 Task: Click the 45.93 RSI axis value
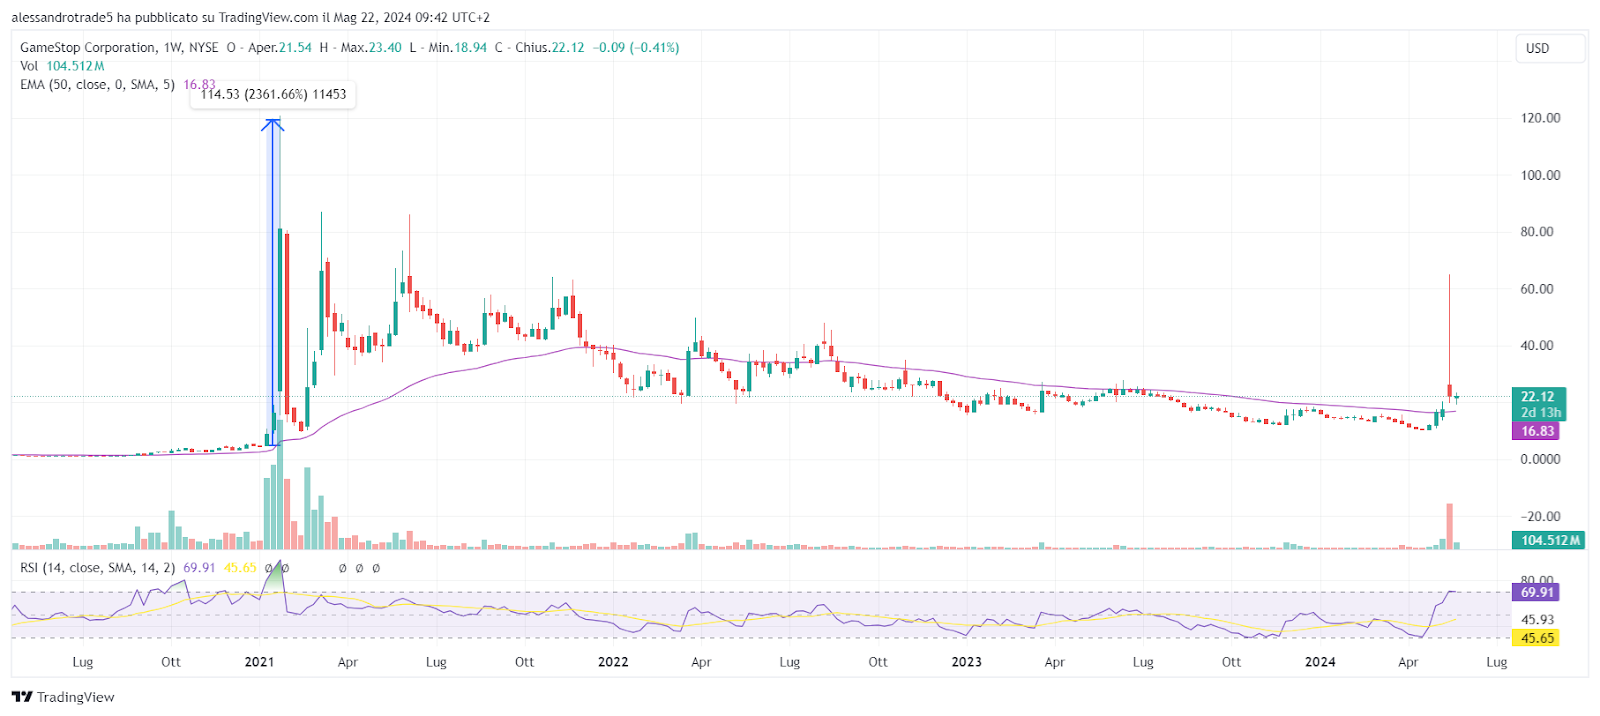point(1538,619)
